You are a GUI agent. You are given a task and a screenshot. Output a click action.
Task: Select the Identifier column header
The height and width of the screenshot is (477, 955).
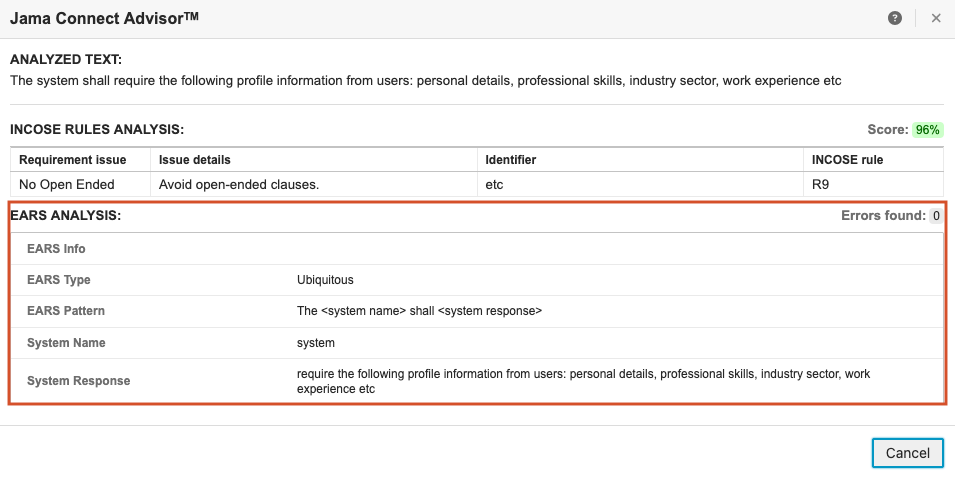511,160
